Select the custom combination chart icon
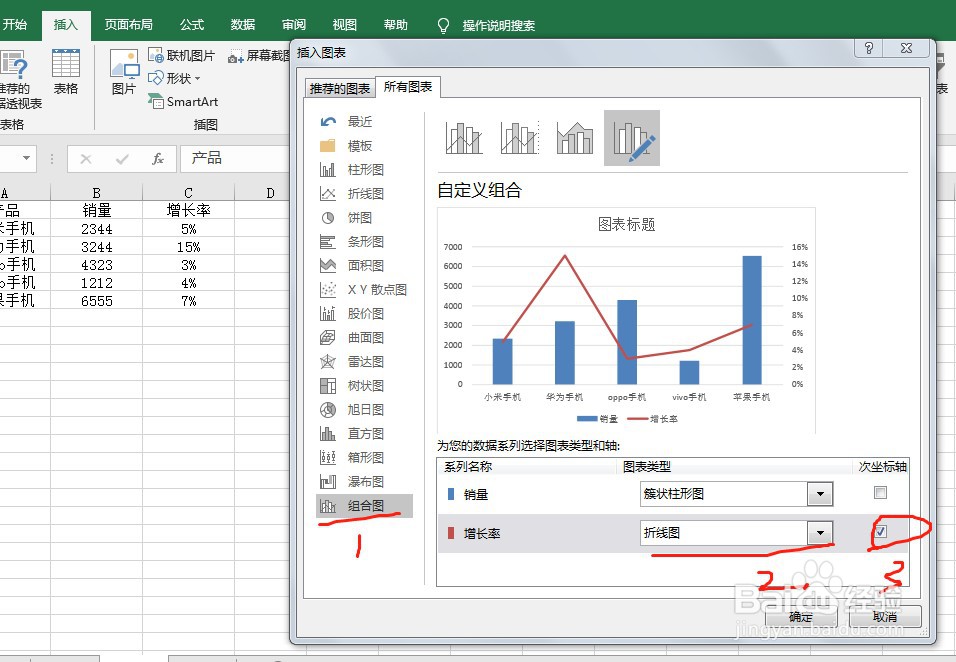956x662 pixels. pos(632,138)
